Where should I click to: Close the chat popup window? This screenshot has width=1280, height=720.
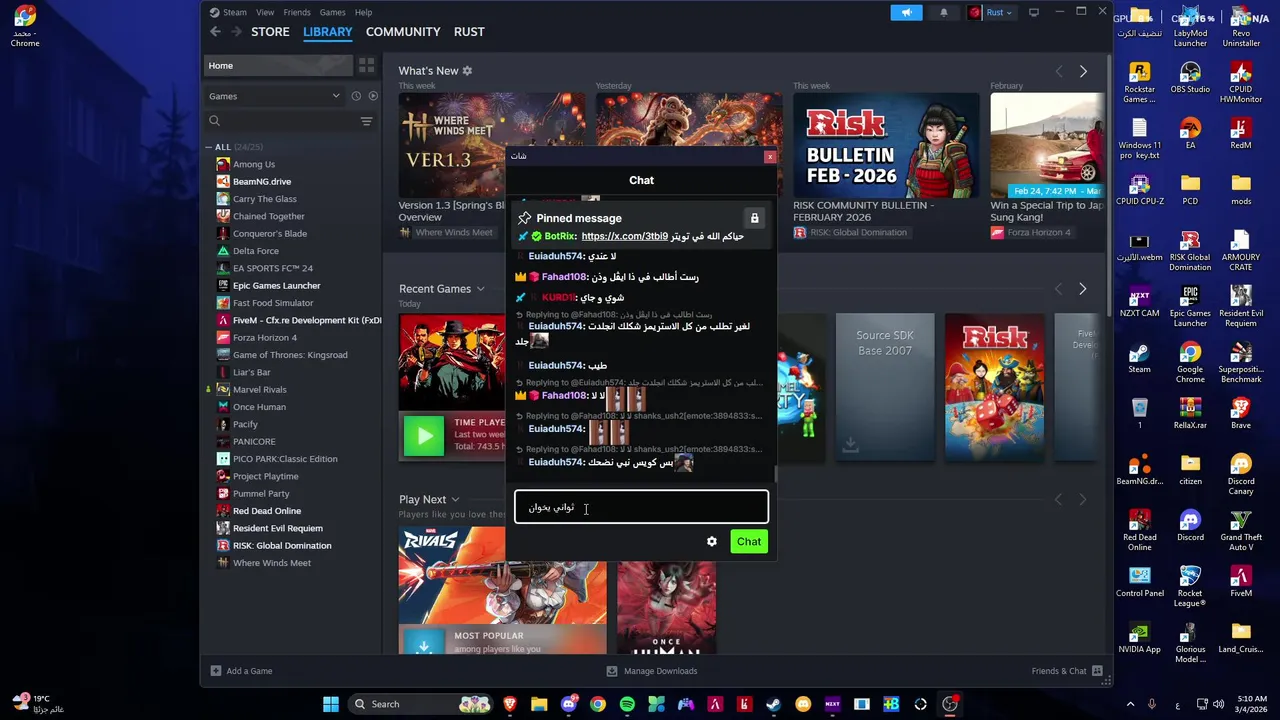click(x=769, y=156)
